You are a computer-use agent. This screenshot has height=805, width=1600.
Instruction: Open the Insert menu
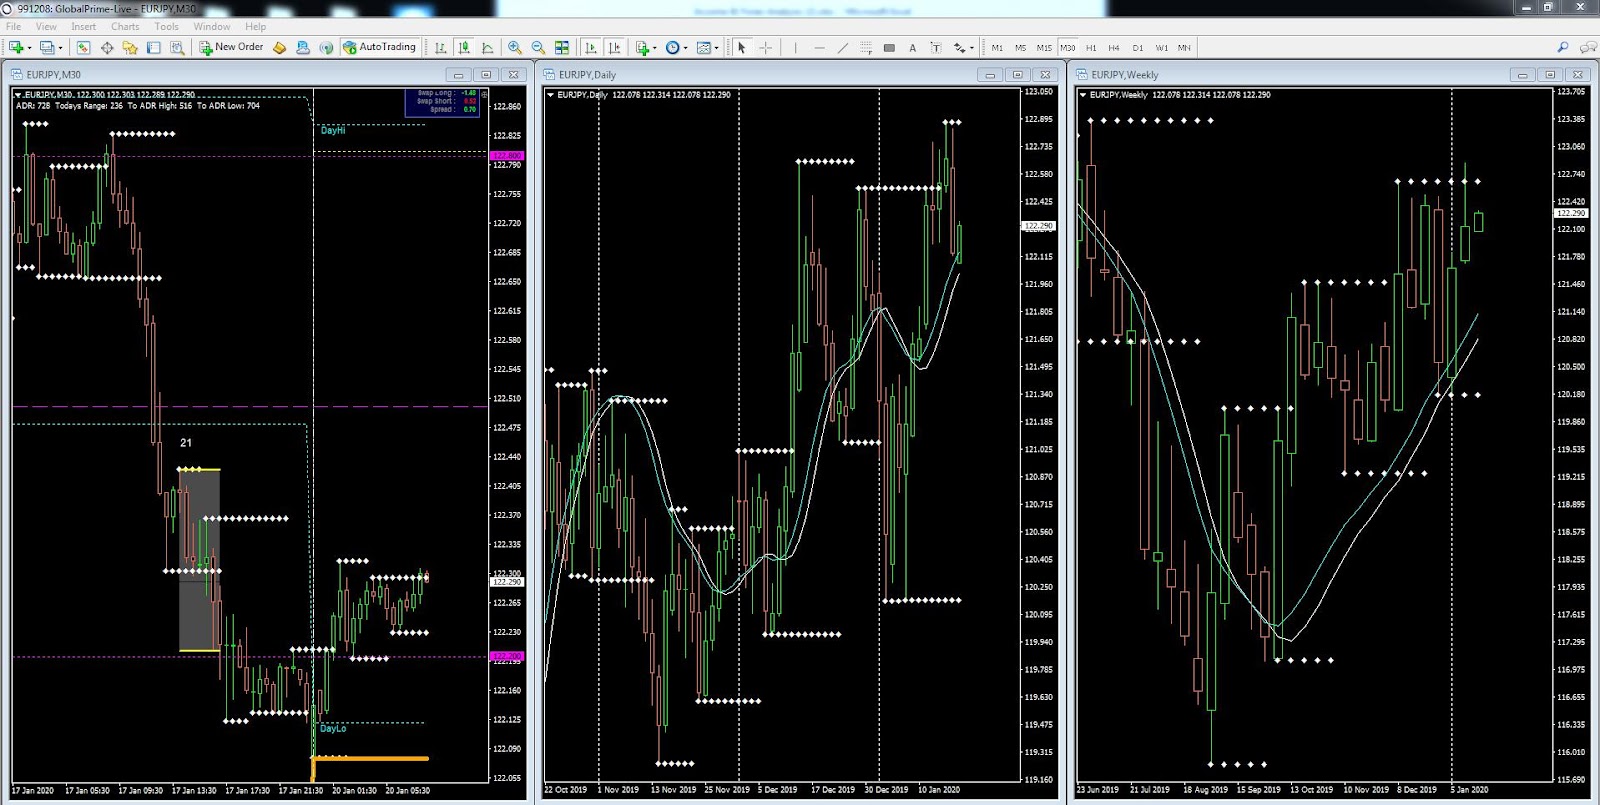[84, 26]
